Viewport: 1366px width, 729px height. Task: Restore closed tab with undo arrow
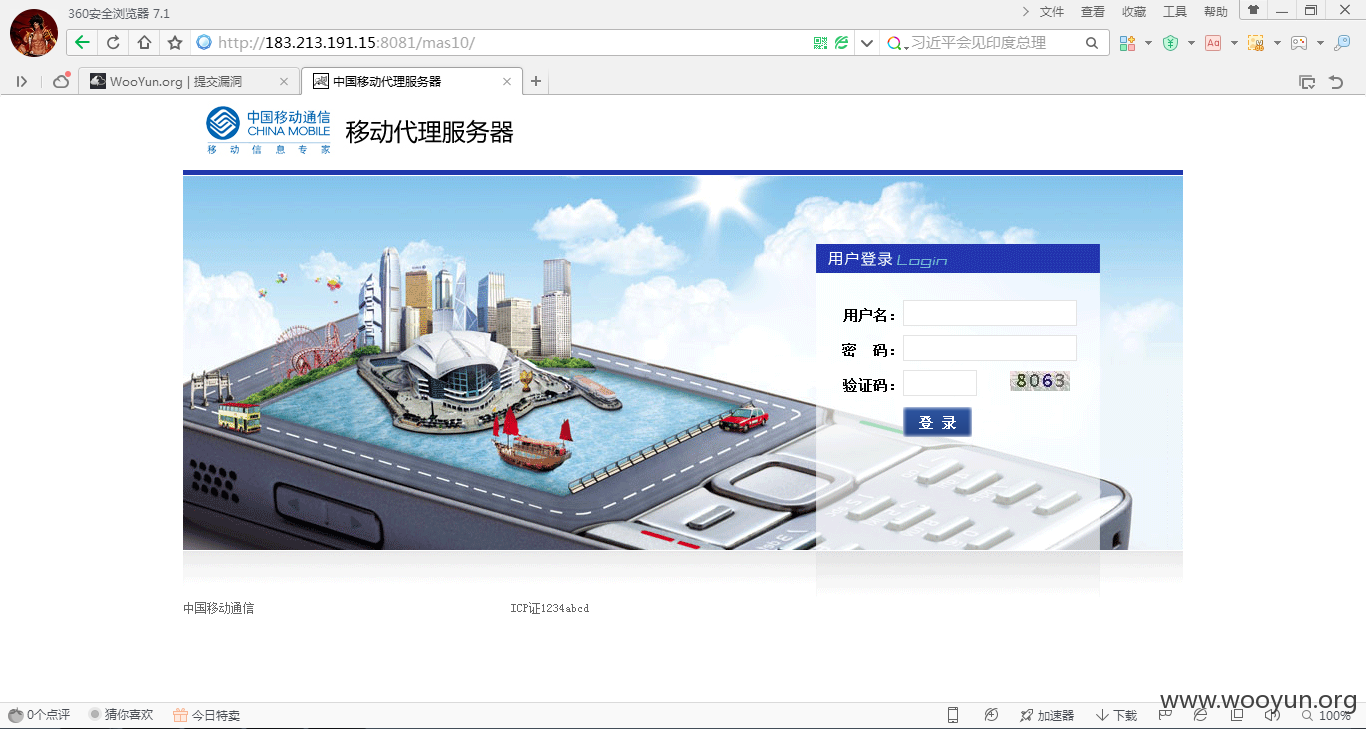pyautogui.click(x=1336, y=82)
